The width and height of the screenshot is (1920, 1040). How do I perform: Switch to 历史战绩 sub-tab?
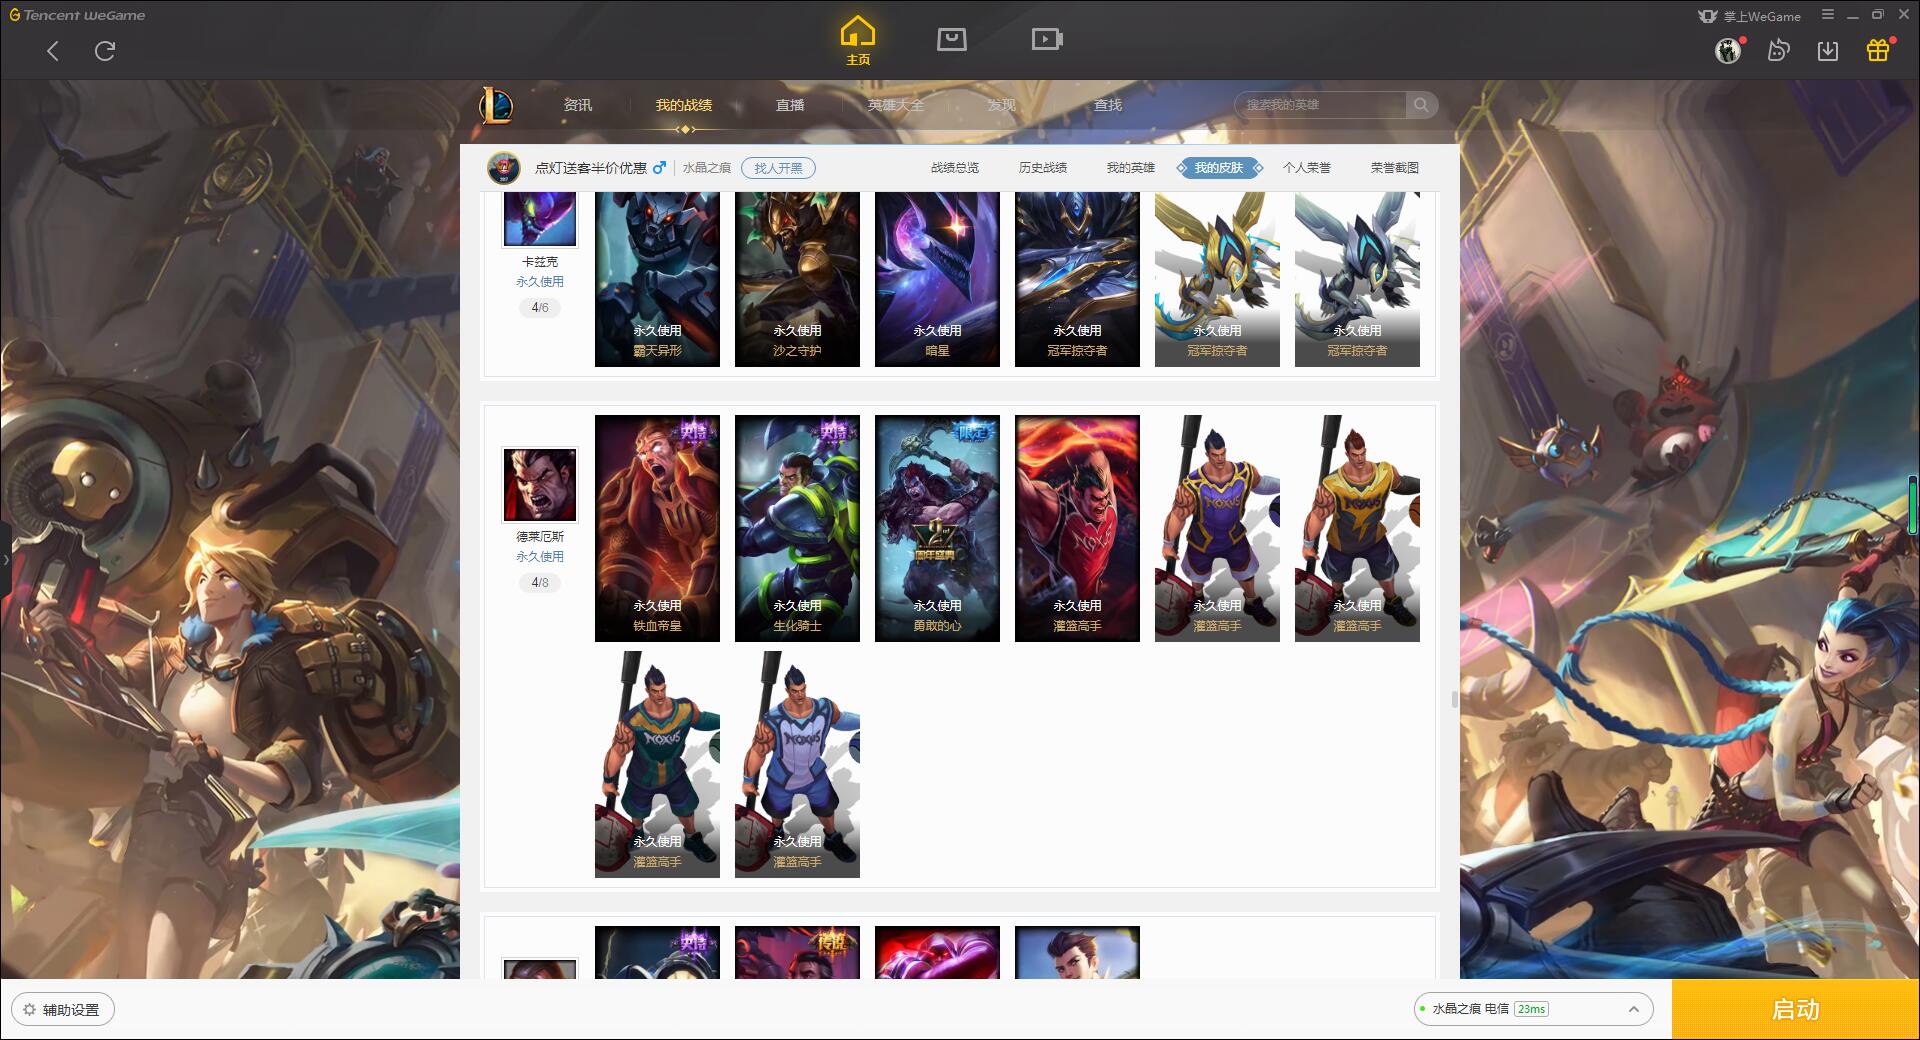[x=1043, y=168]
